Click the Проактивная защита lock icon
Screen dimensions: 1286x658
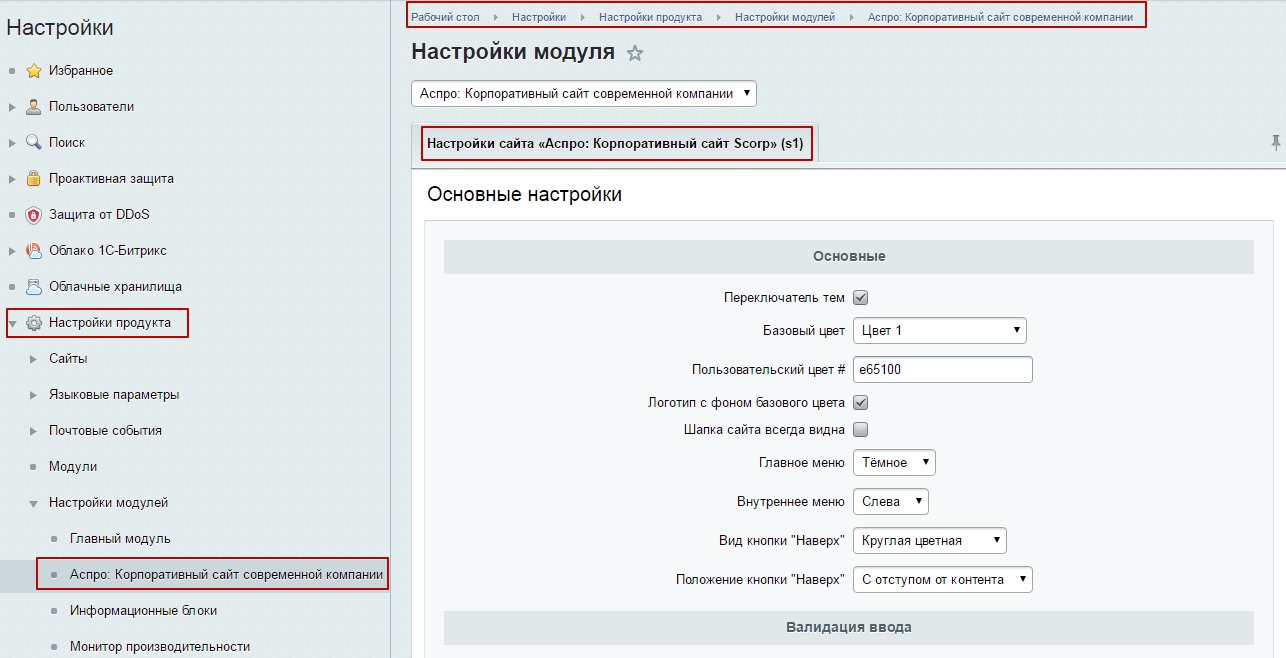[33, 179]
